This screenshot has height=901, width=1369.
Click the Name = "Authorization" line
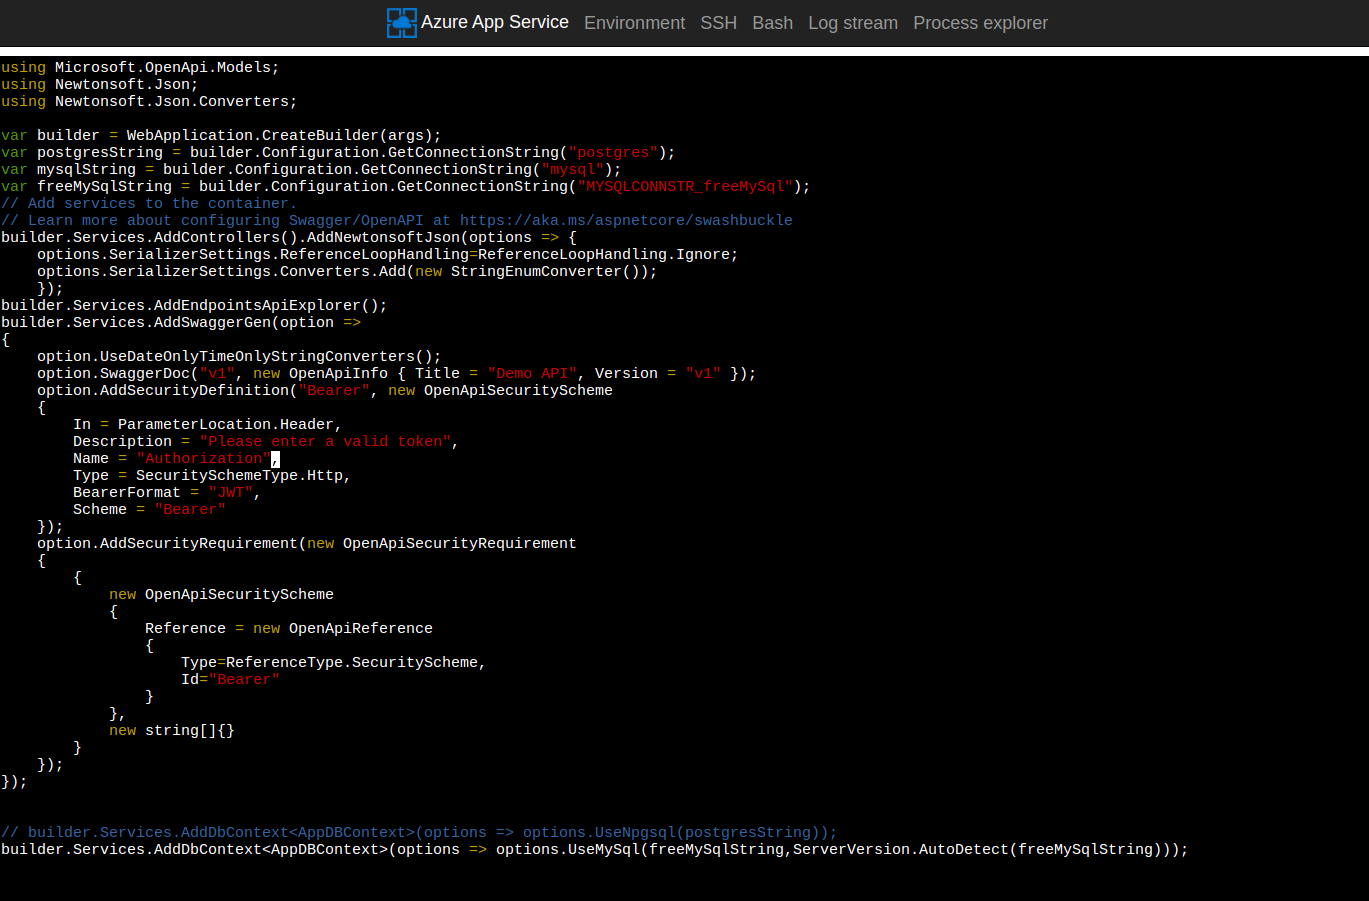[176, 458]
